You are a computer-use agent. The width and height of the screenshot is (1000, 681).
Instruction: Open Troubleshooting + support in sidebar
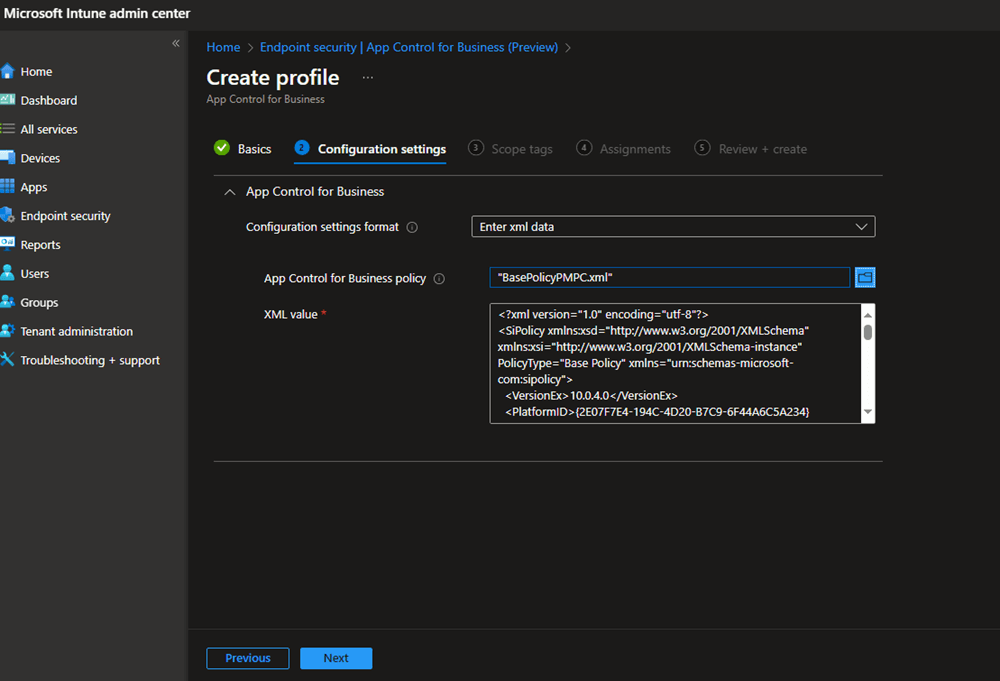(x=90, y=360)
